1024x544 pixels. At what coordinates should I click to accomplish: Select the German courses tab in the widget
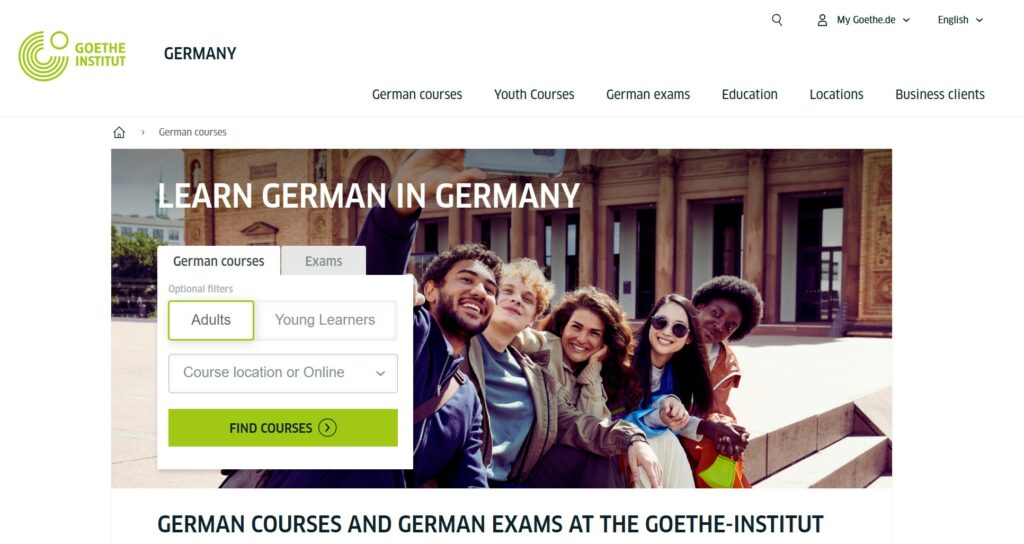pyautogui.click(x=219, y=261)
